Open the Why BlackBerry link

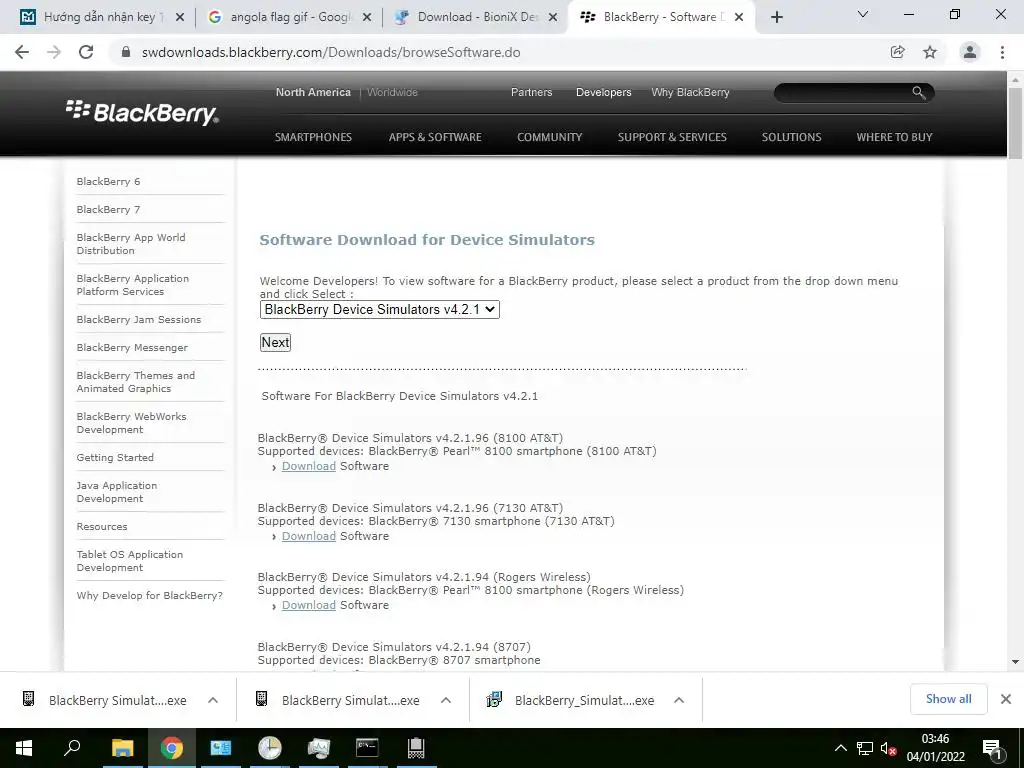coord(690,92)
